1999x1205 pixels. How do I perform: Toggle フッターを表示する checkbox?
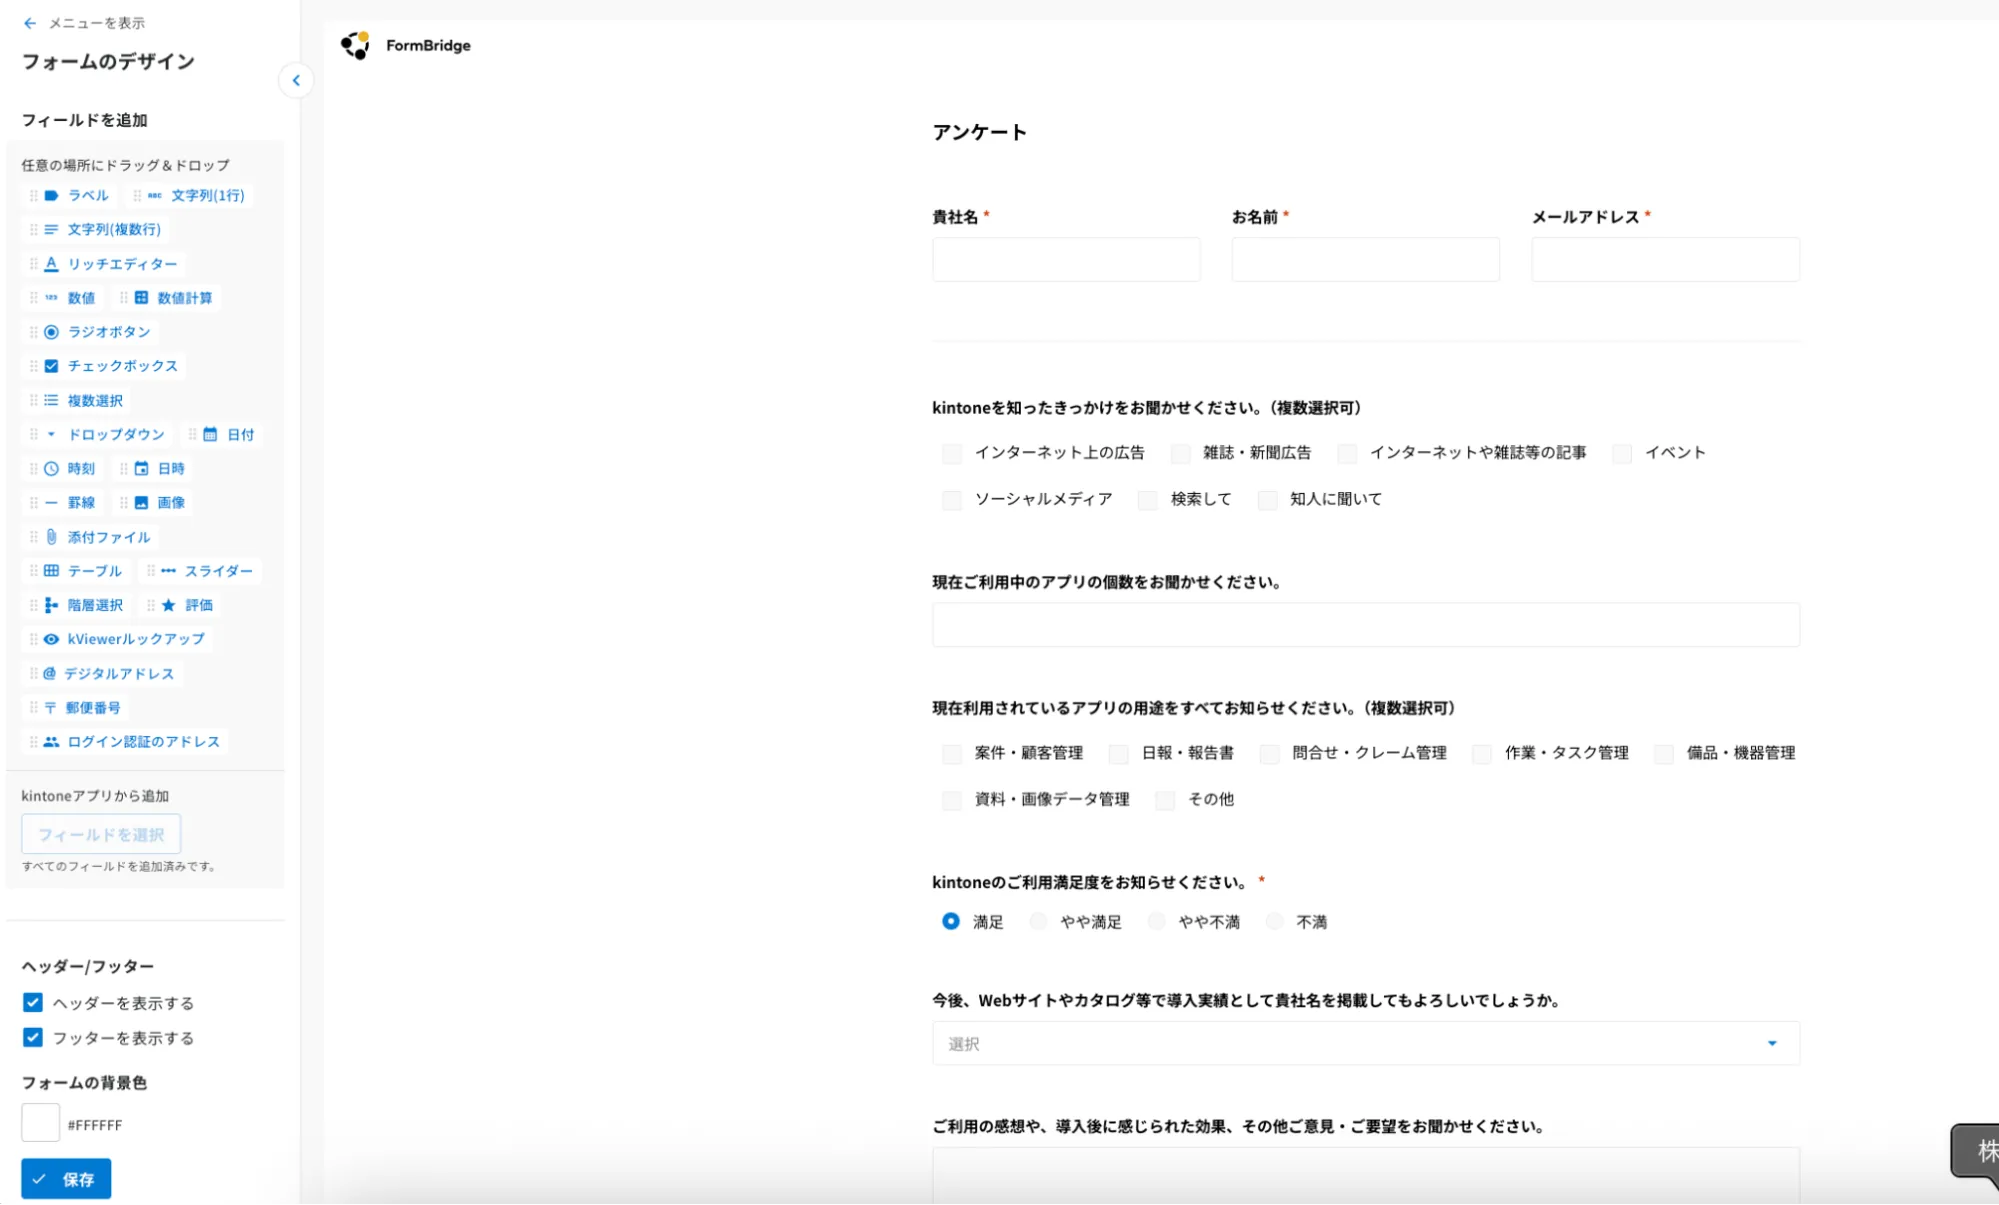point(33,1037)
